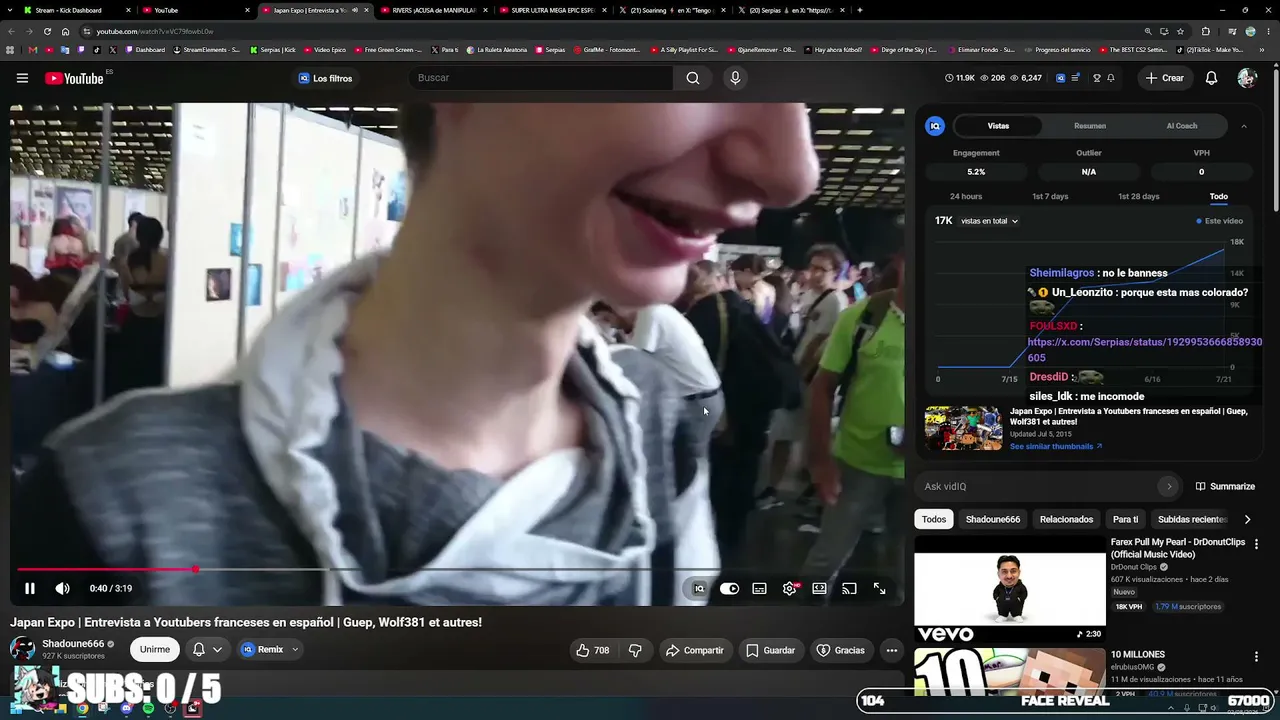
Task: Filter recommendations by Shadoune666 chip
Action: point(993,519)
